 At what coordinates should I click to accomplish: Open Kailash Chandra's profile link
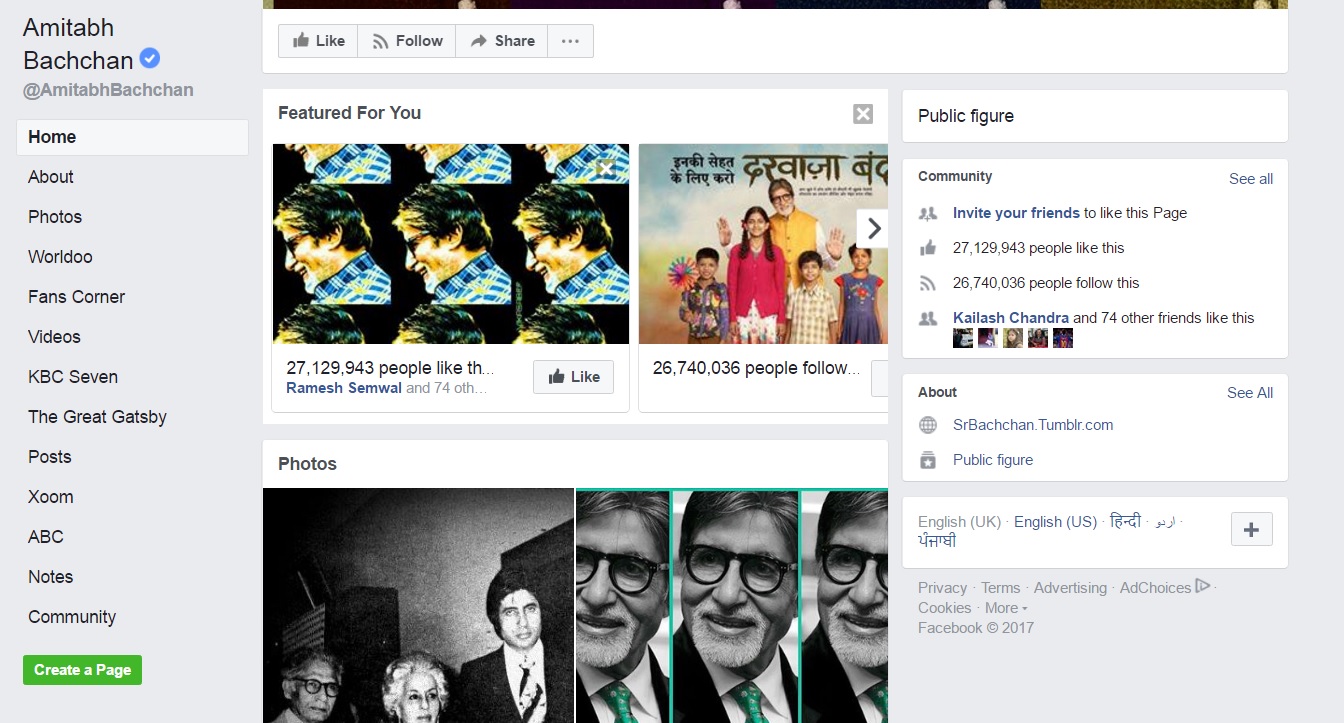(1011, 318)
